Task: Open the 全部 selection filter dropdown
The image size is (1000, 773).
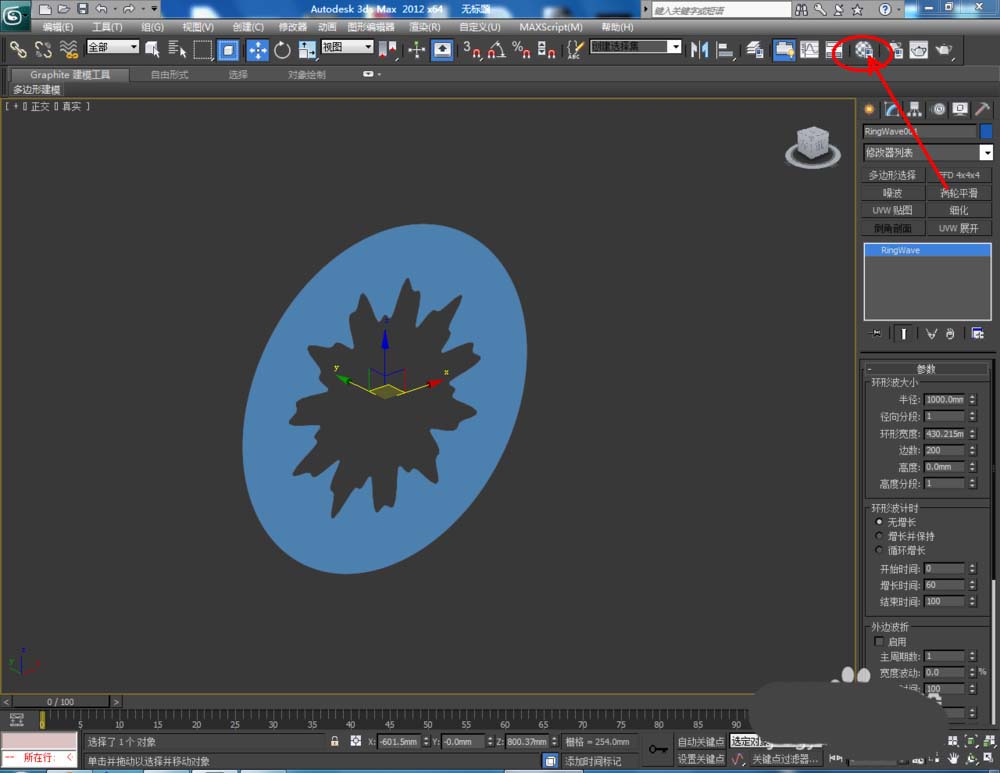Action: point(112,47)
